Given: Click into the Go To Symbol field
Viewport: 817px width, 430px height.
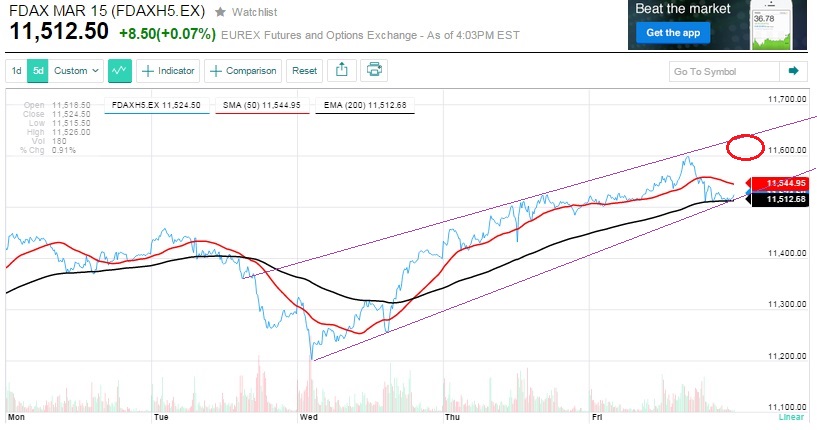Looking at the screenshot, I should tap(722, 72).
